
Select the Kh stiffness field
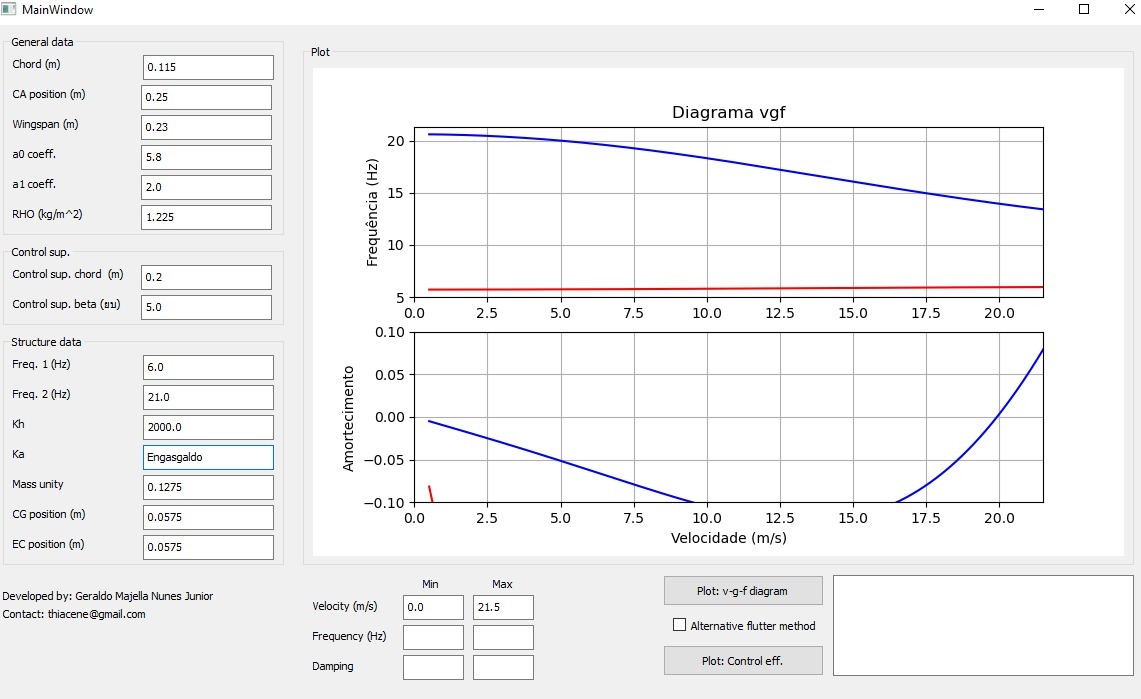(207, 427)
